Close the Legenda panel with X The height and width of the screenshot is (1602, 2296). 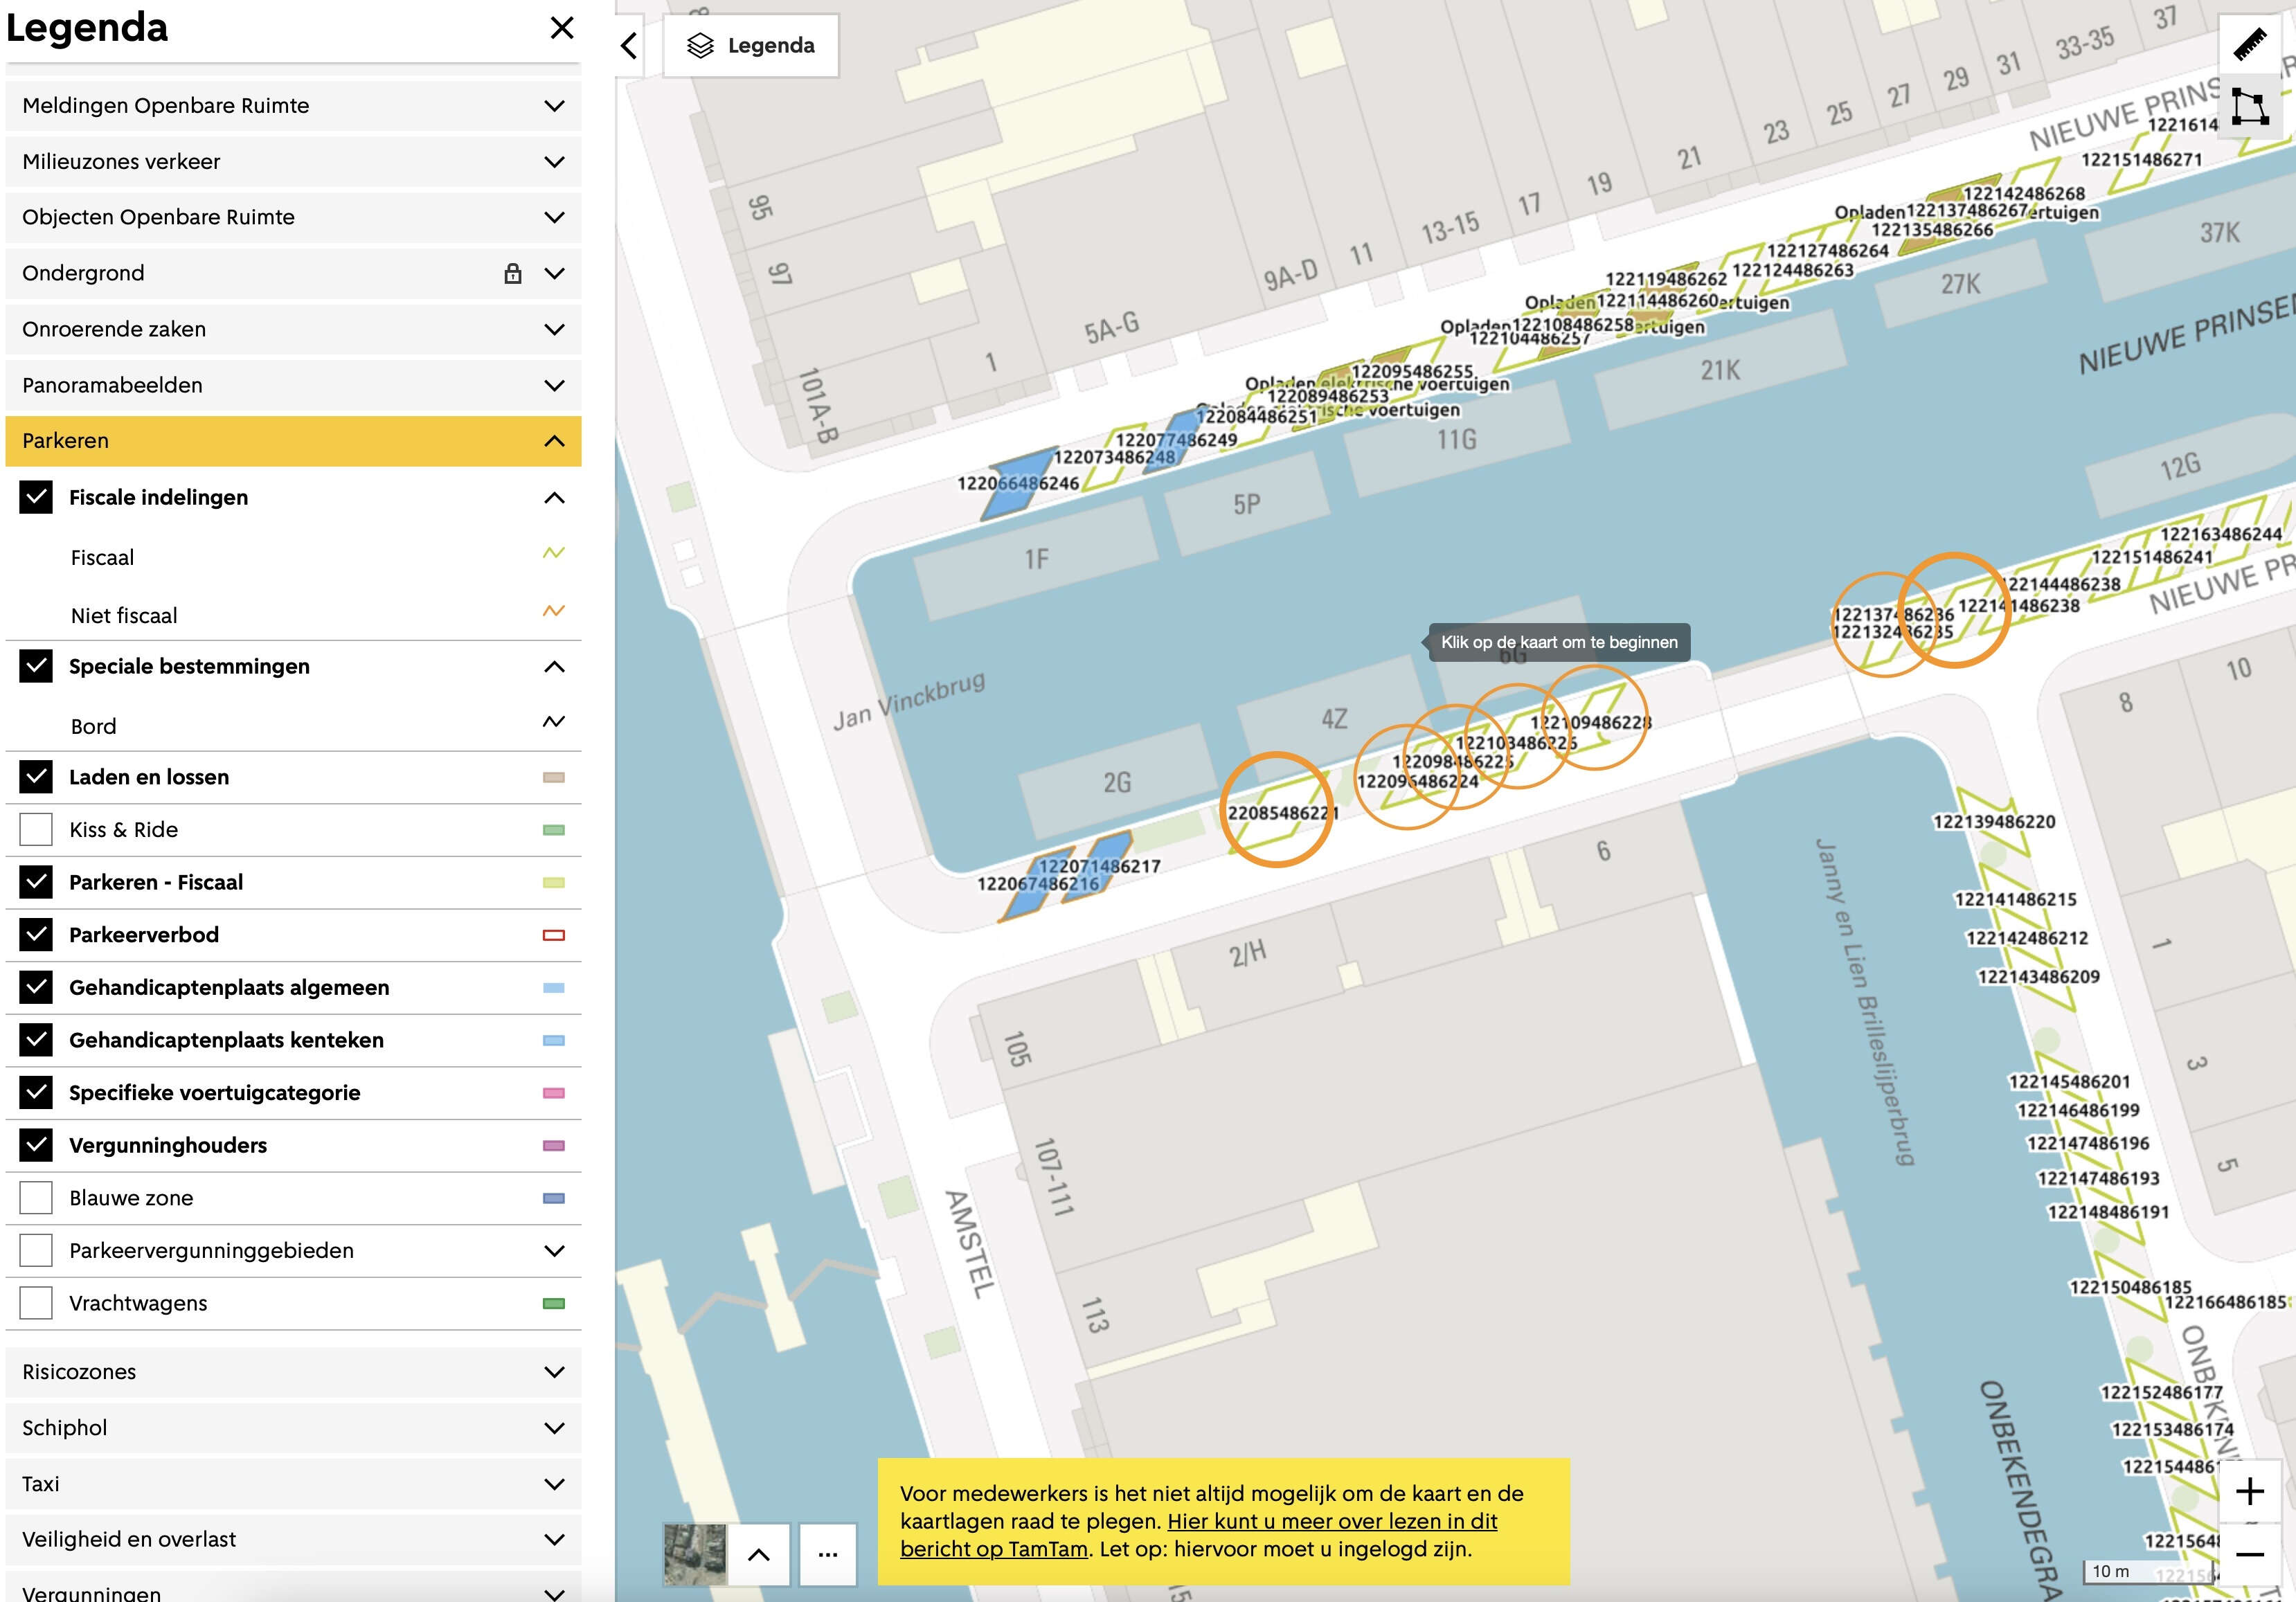[562, 28]
